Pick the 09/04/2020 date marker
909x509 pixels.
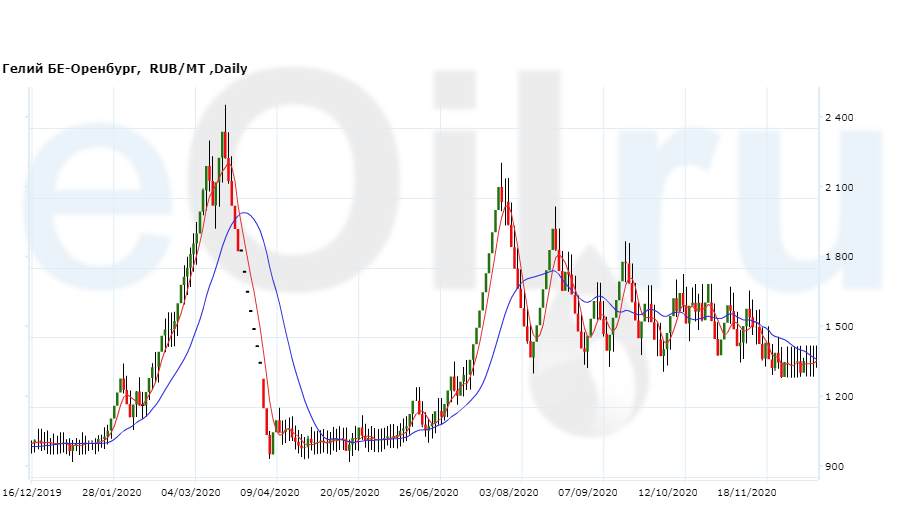point(270,493)
